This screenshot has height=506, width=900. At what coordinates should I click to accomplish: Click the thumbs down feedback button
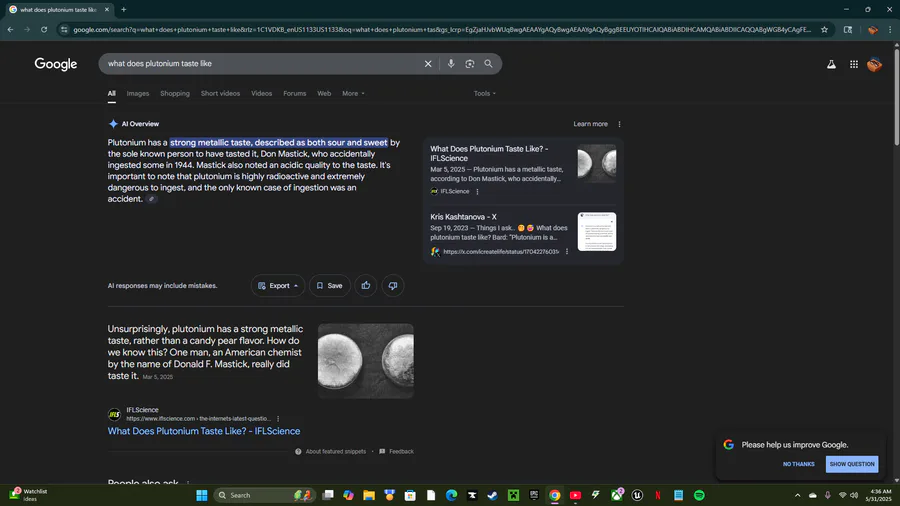pos(393,286)
